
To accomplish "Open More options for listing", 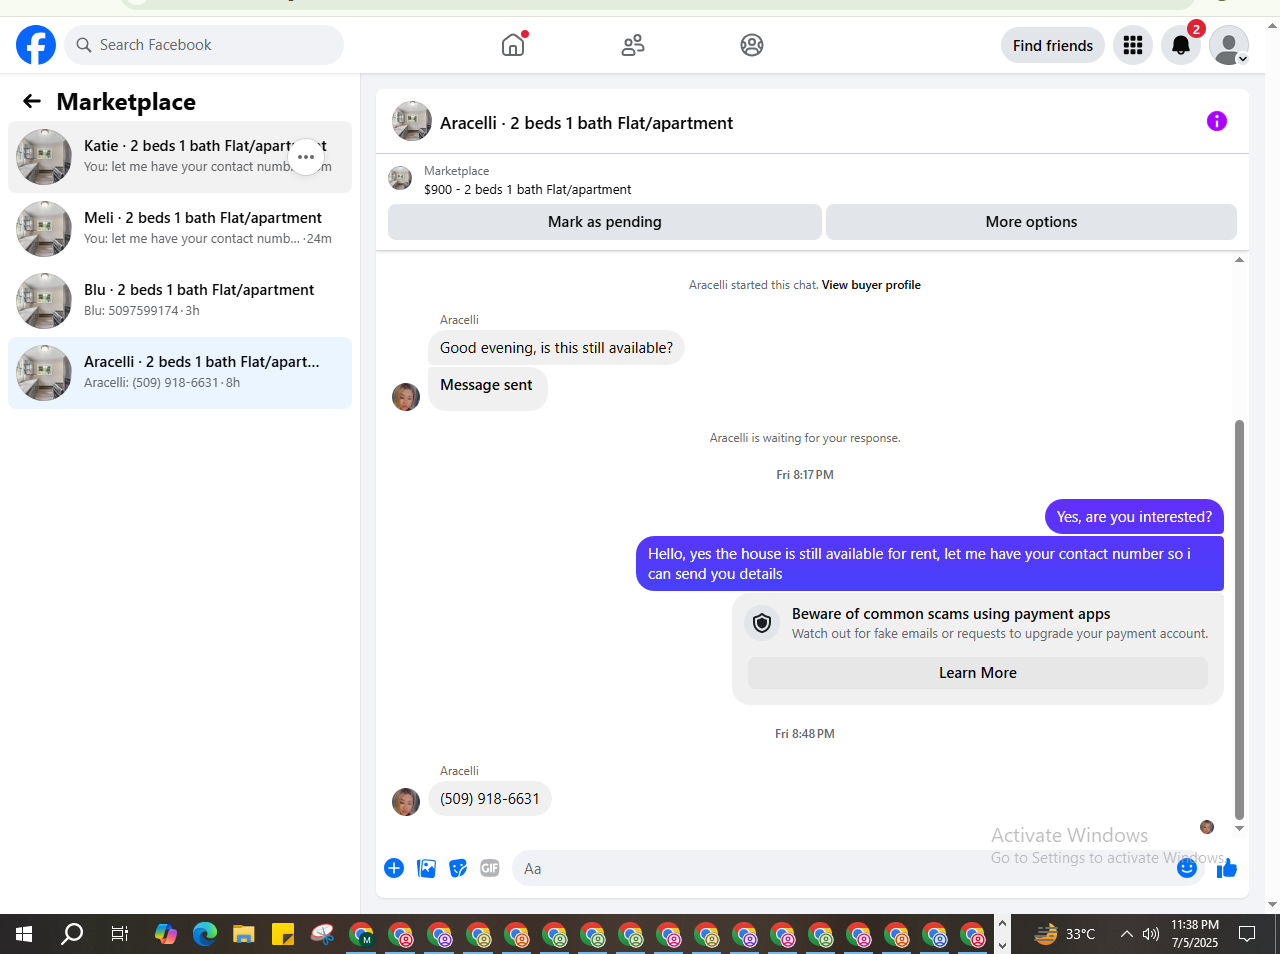I will pyautogui.click(x=1031, y=222).
